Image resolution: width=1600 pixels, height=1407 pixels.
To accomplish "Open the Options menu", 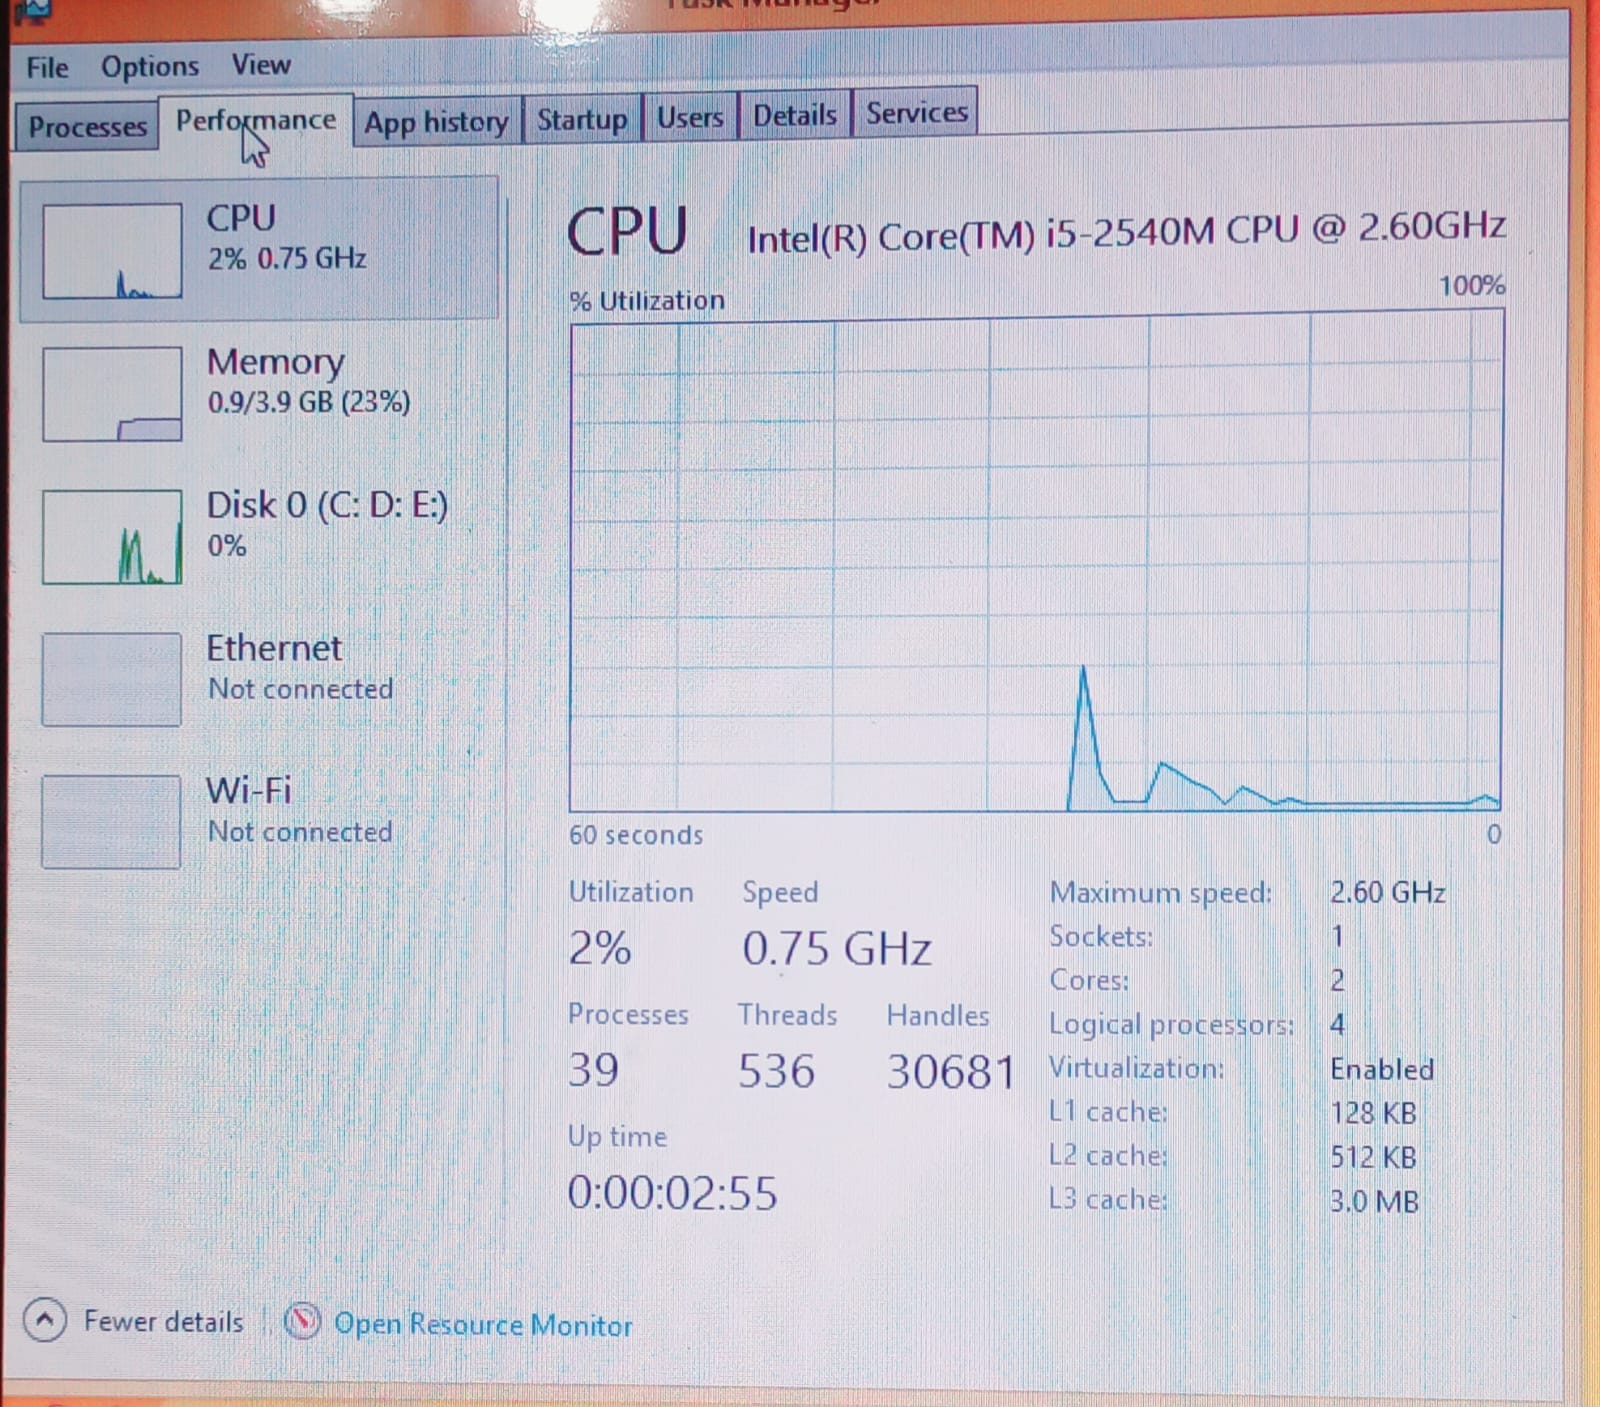I will (x=149, y=66).
